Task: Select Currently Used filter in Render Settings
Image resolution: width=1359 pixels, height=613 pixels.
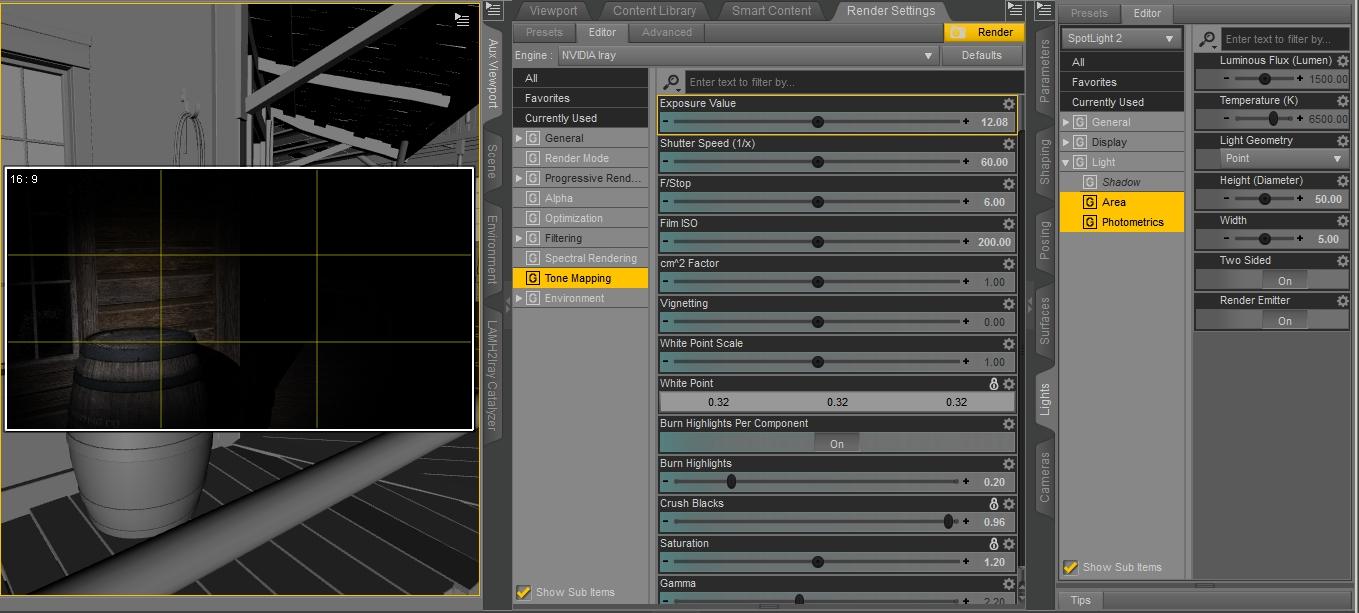Action: [581, 118]
